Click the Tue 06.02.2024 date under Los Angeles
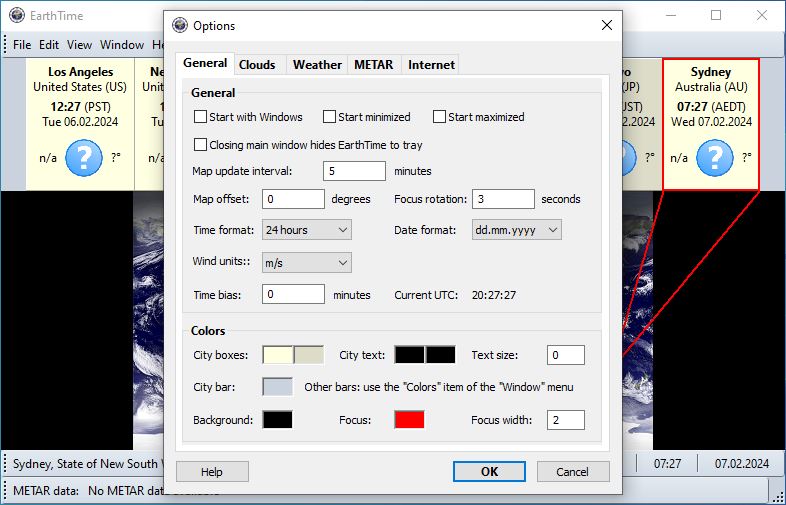The height and width of the screenshot is (505, 786). pyautogui.click(x=80, y=122)
